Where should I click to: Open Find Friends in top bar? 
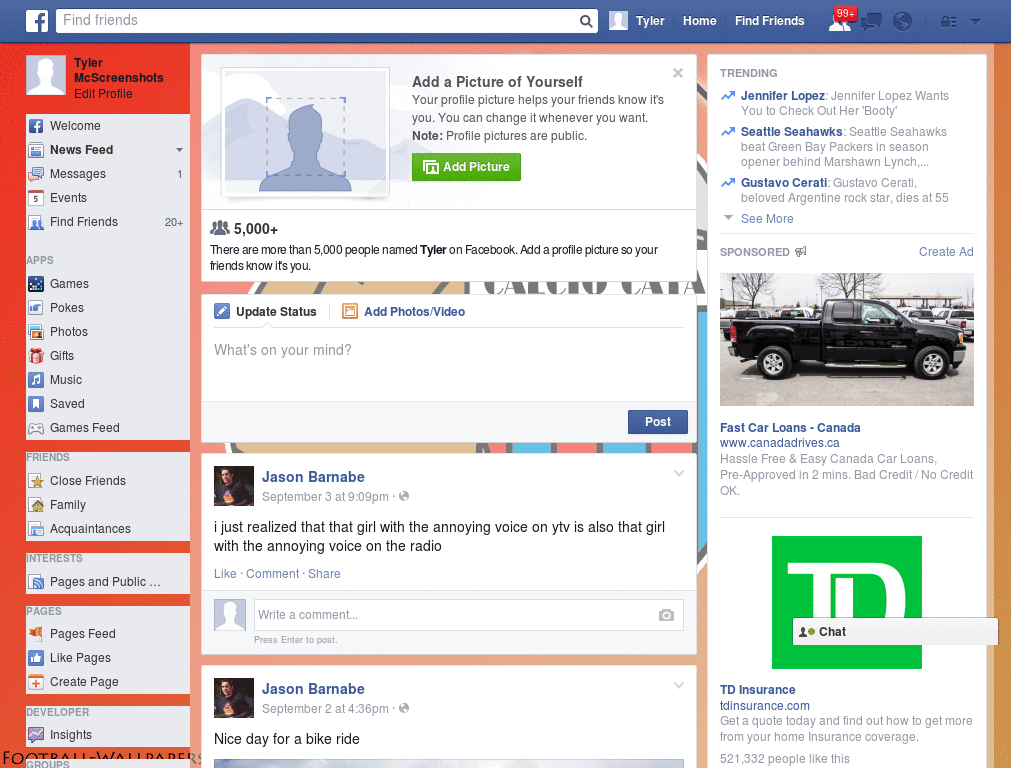pyautogui.click(x=769, y=21)
